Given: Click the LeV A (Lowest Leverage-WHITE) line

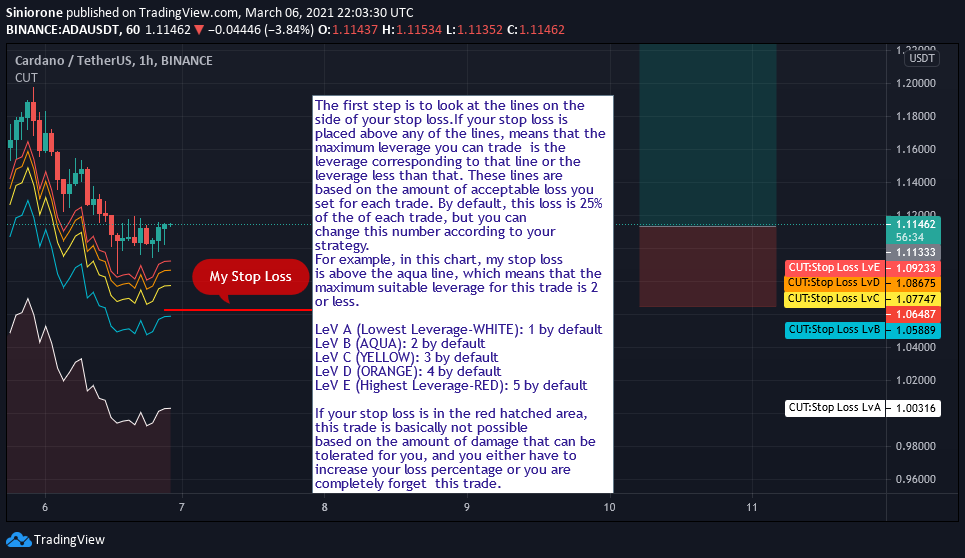Looking at the screenshot, I should pyautogui.click(x=458, y=330).
